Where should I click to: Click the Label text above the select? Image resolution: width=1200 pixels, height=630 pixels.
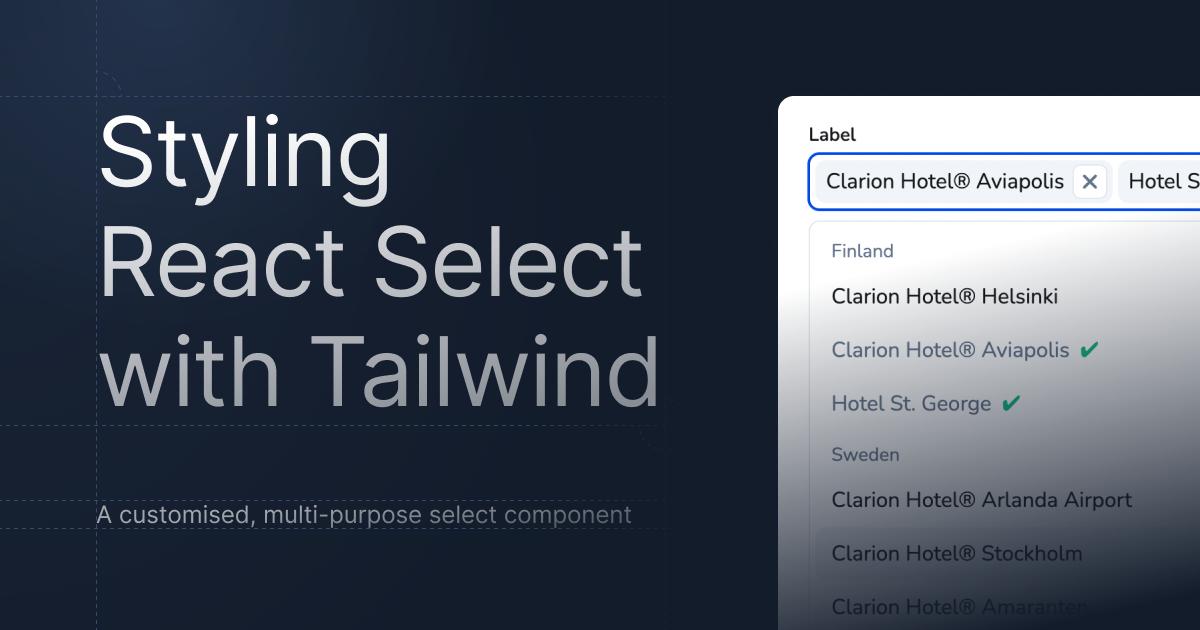click(832, 135)
